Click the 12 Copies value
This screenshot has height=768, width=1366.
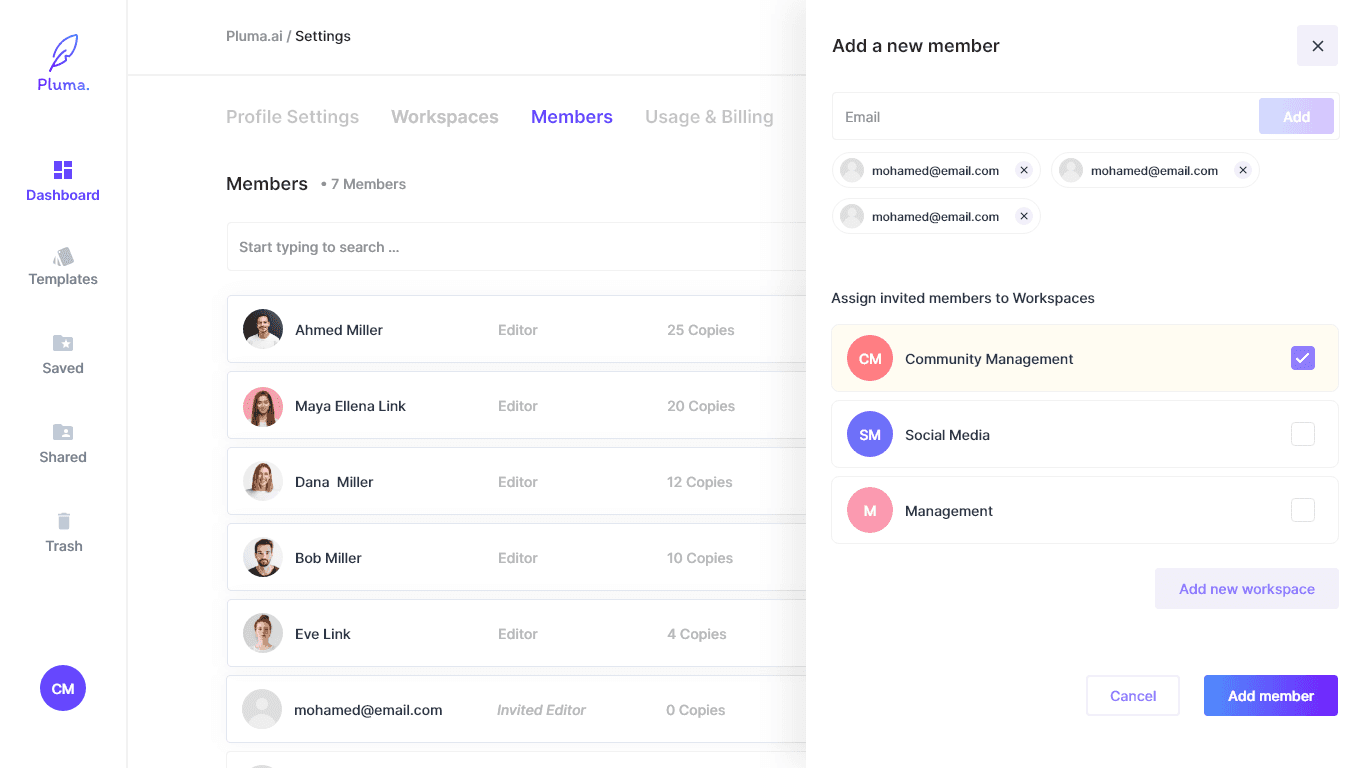[700, 482]
